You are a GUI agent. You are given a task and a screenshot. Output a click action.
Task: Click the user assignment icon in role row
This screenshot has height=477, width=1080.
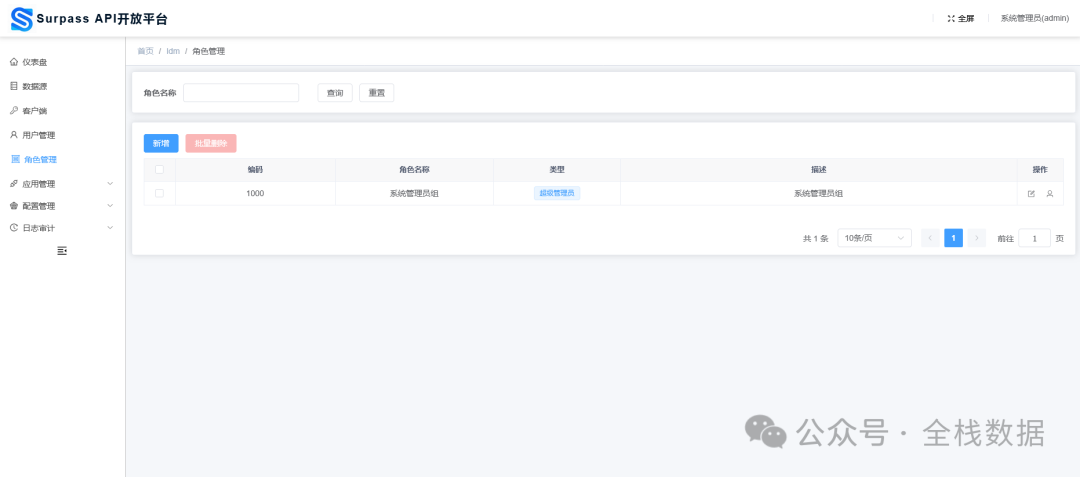click(1050, 193)
